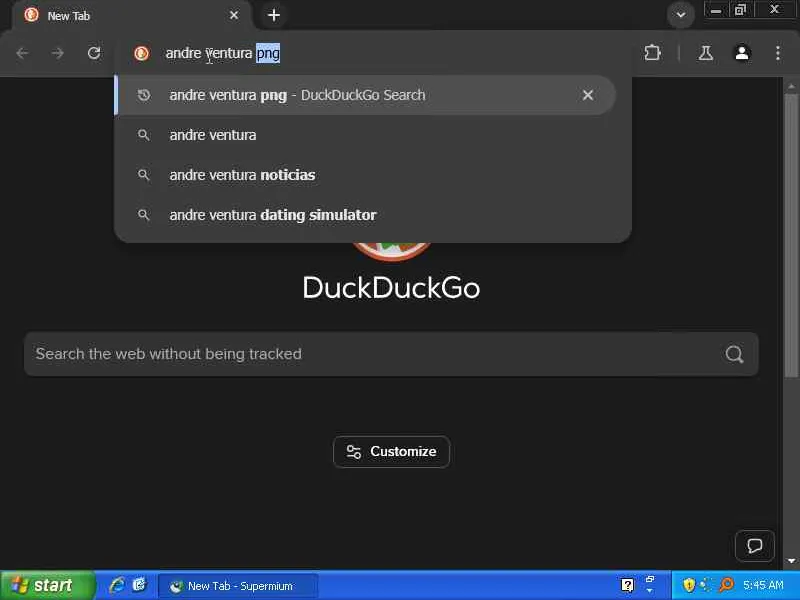
Task: Click the language bar restore icon
Action: 650,579
